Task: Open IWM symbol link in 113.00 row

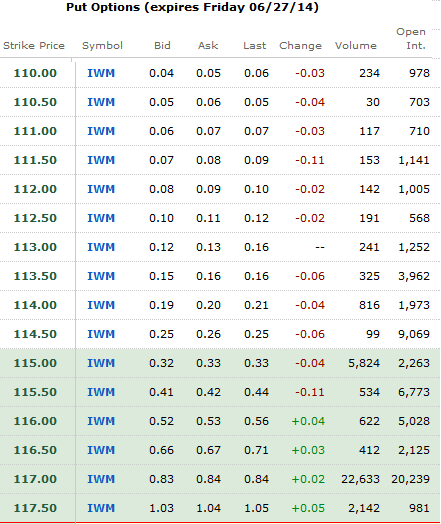Action: pyautogui.click(x=101, y=247)
